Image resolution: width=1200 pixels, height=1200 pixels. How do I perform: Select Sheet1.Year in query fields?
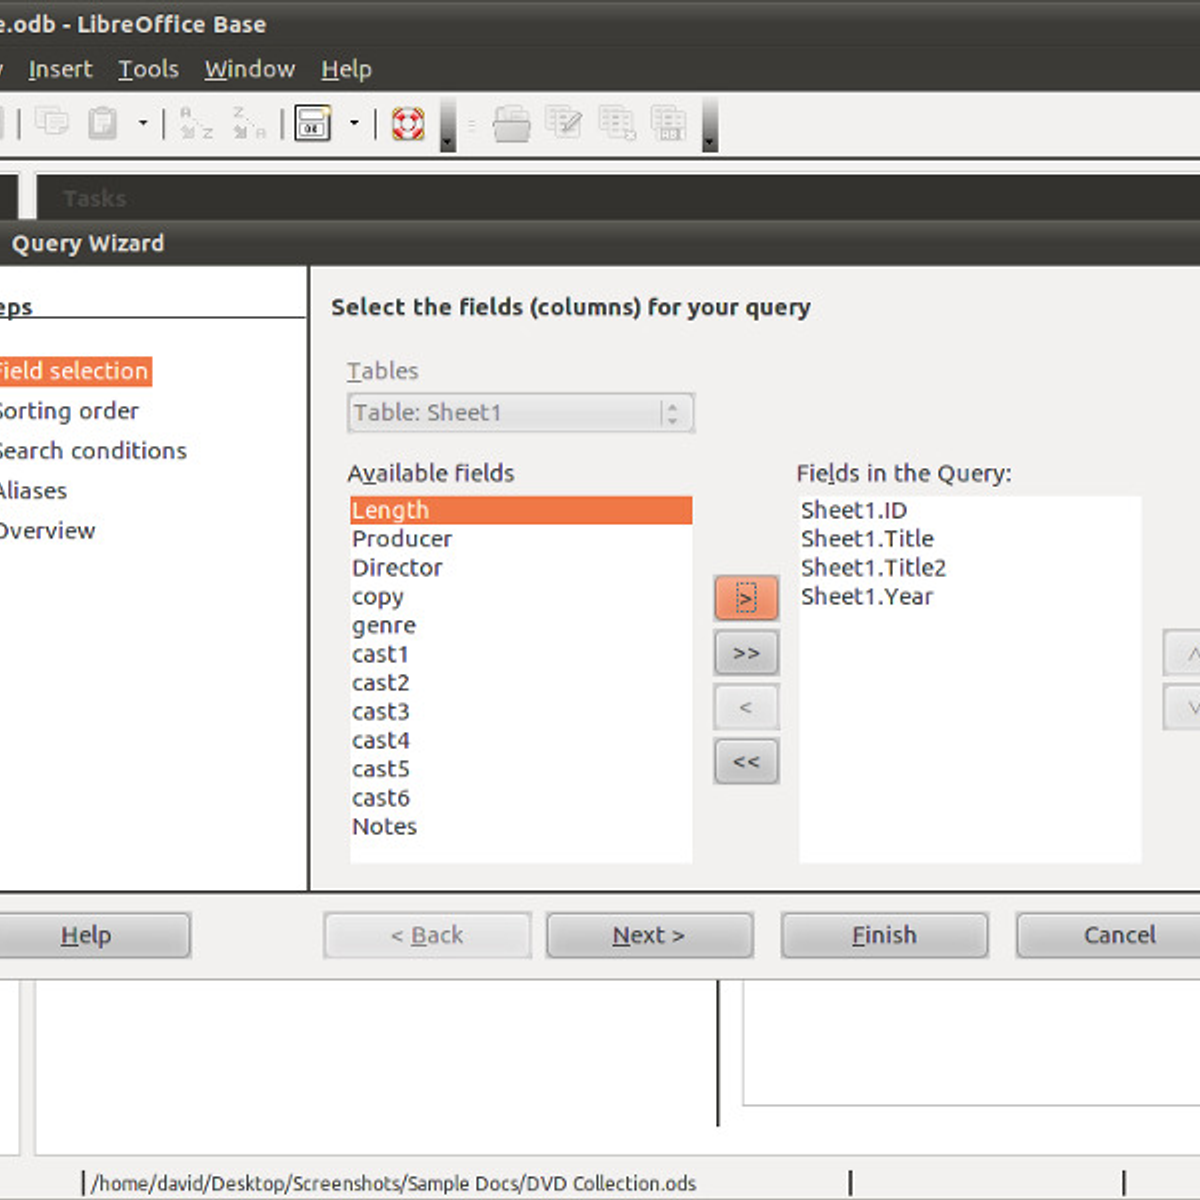pos(969,597)
